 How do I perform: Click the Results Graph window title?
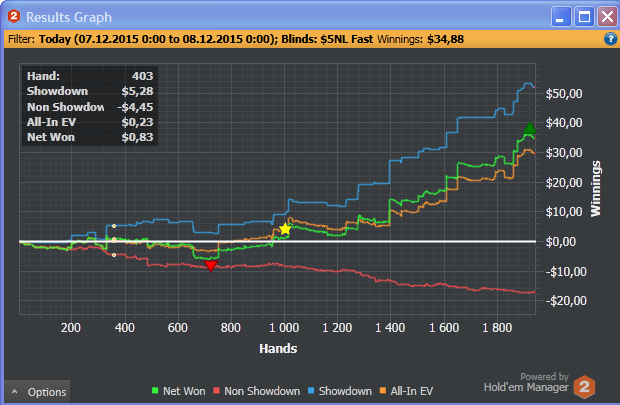tap(69, 17)
